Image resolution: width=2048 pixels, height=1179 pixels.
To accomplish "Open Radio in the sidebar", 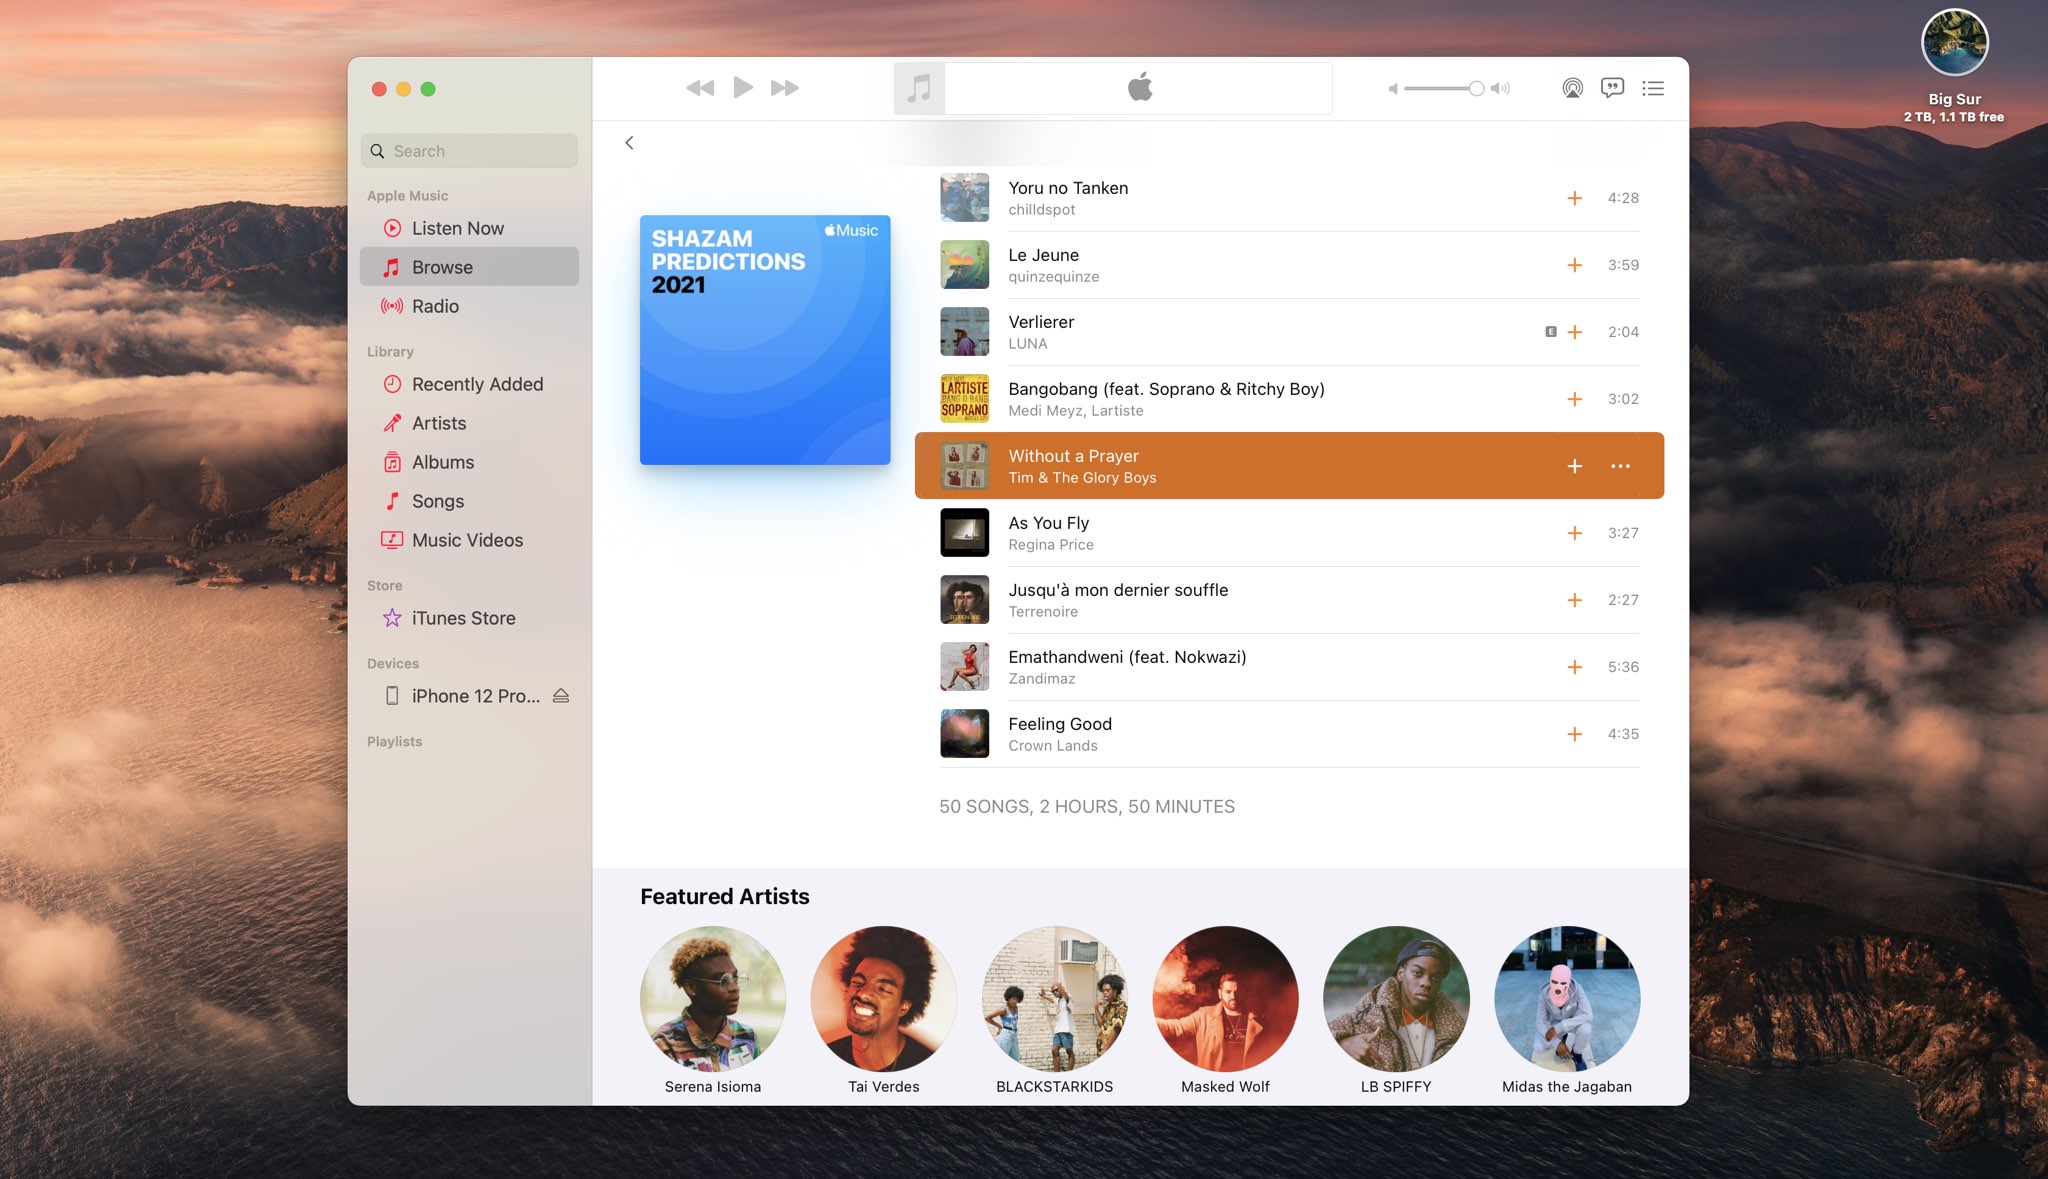I will pyautogui.click(x=469, y=306).
